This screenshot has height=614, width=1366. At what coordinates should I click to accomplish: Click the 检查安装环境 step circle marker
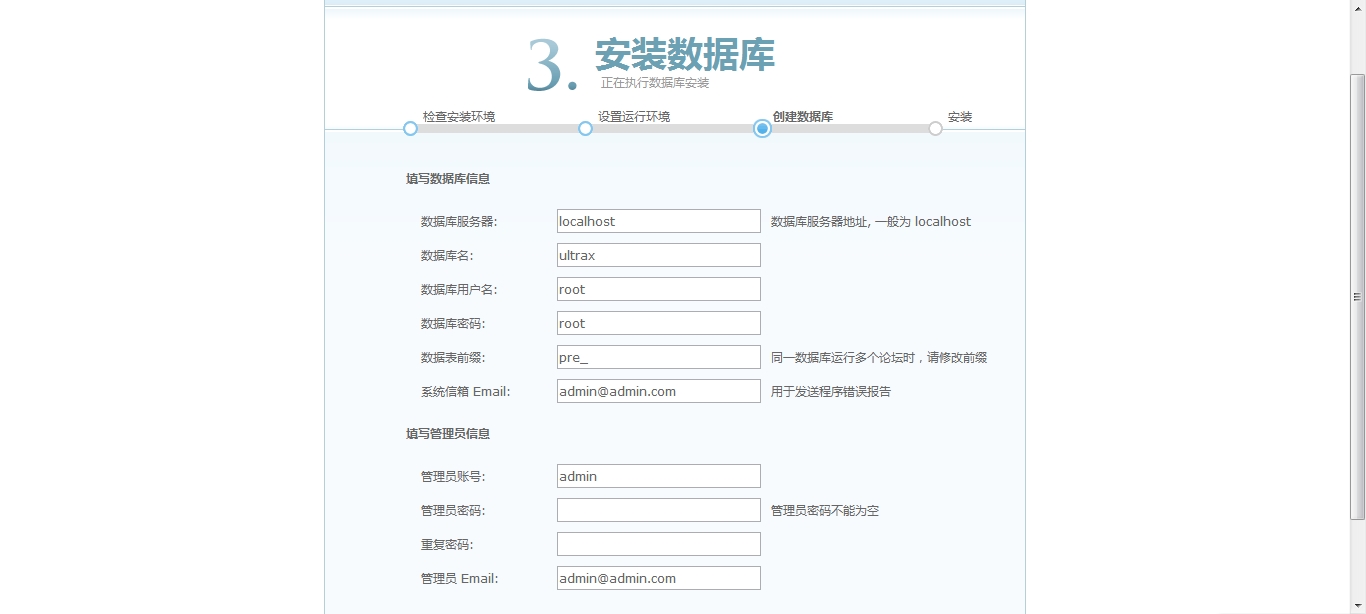click(x=410, y=128)
